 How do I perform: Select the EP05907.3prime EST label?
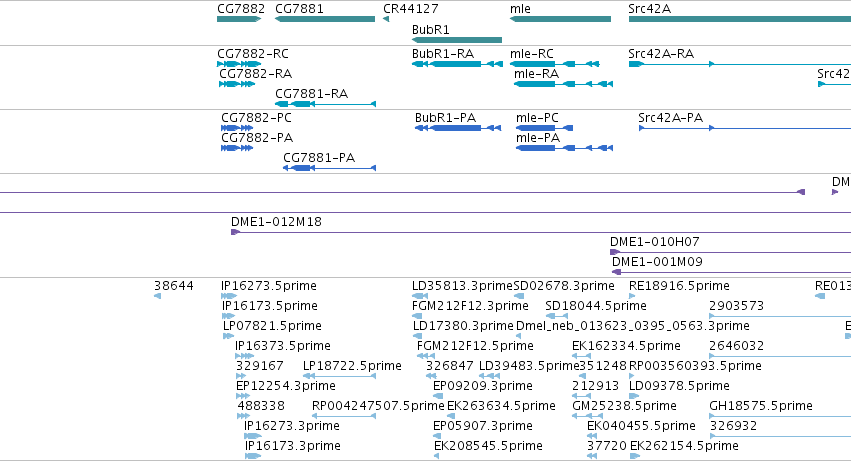click(483, 427)
